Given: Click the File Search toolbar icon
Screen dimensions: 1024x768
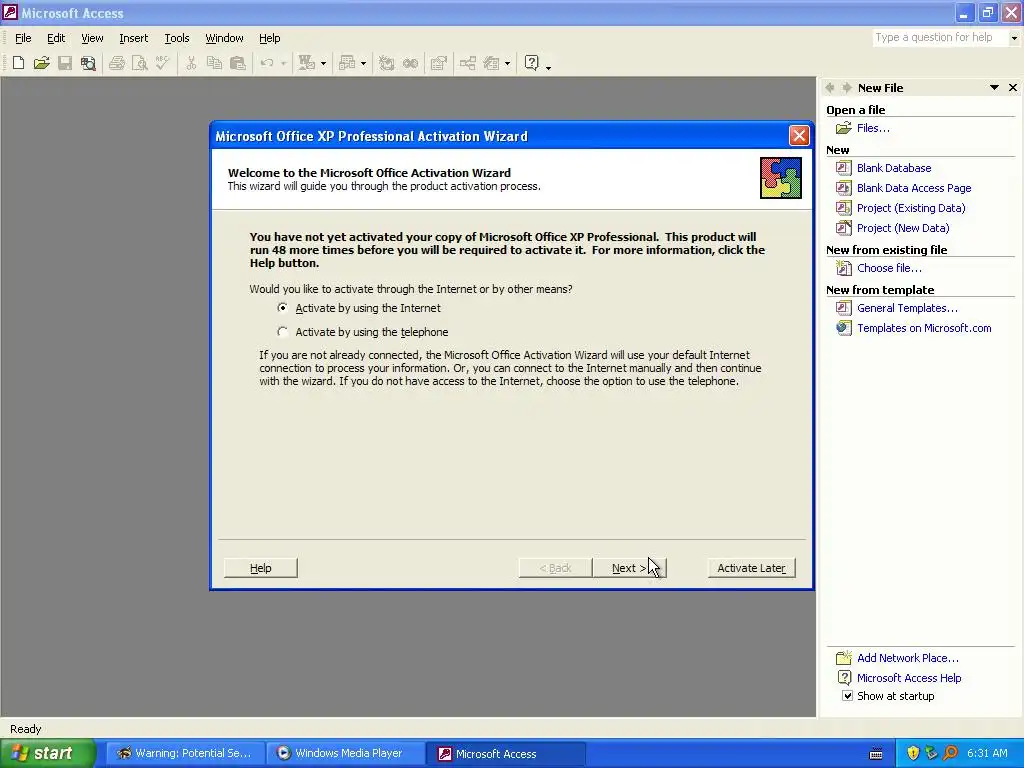Looking at the screenshot, I should pyautogui.click(x=88, y=63).
